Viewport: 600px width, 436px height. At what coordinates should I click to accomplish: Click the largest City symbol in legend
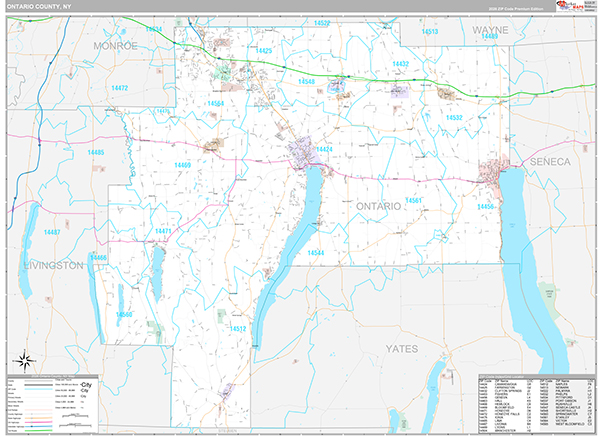(86, 385)
